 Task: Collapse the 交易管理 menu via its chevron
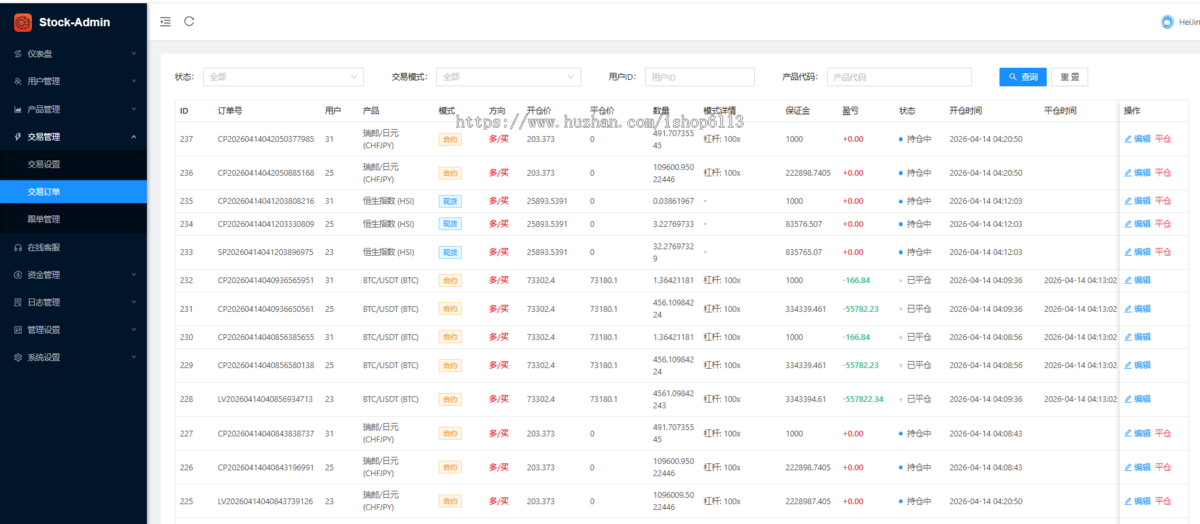tap(132, 136)
